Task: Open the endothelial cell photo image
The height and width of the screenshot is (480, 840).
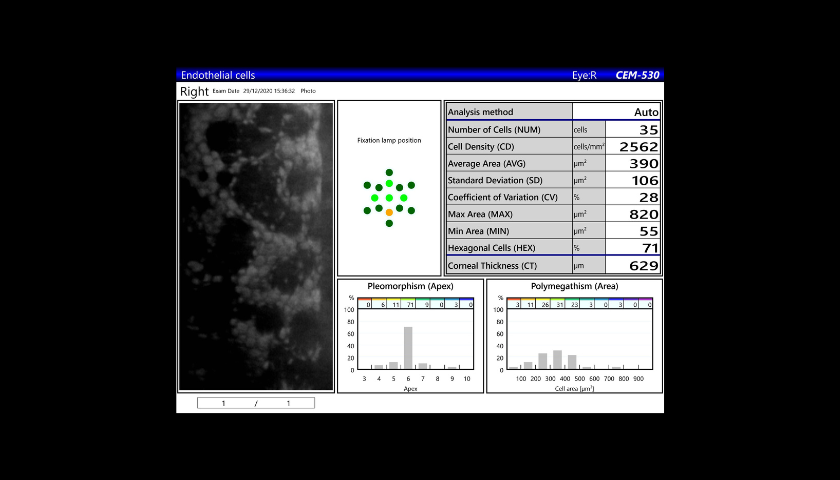Action: [x=256, y=246]
